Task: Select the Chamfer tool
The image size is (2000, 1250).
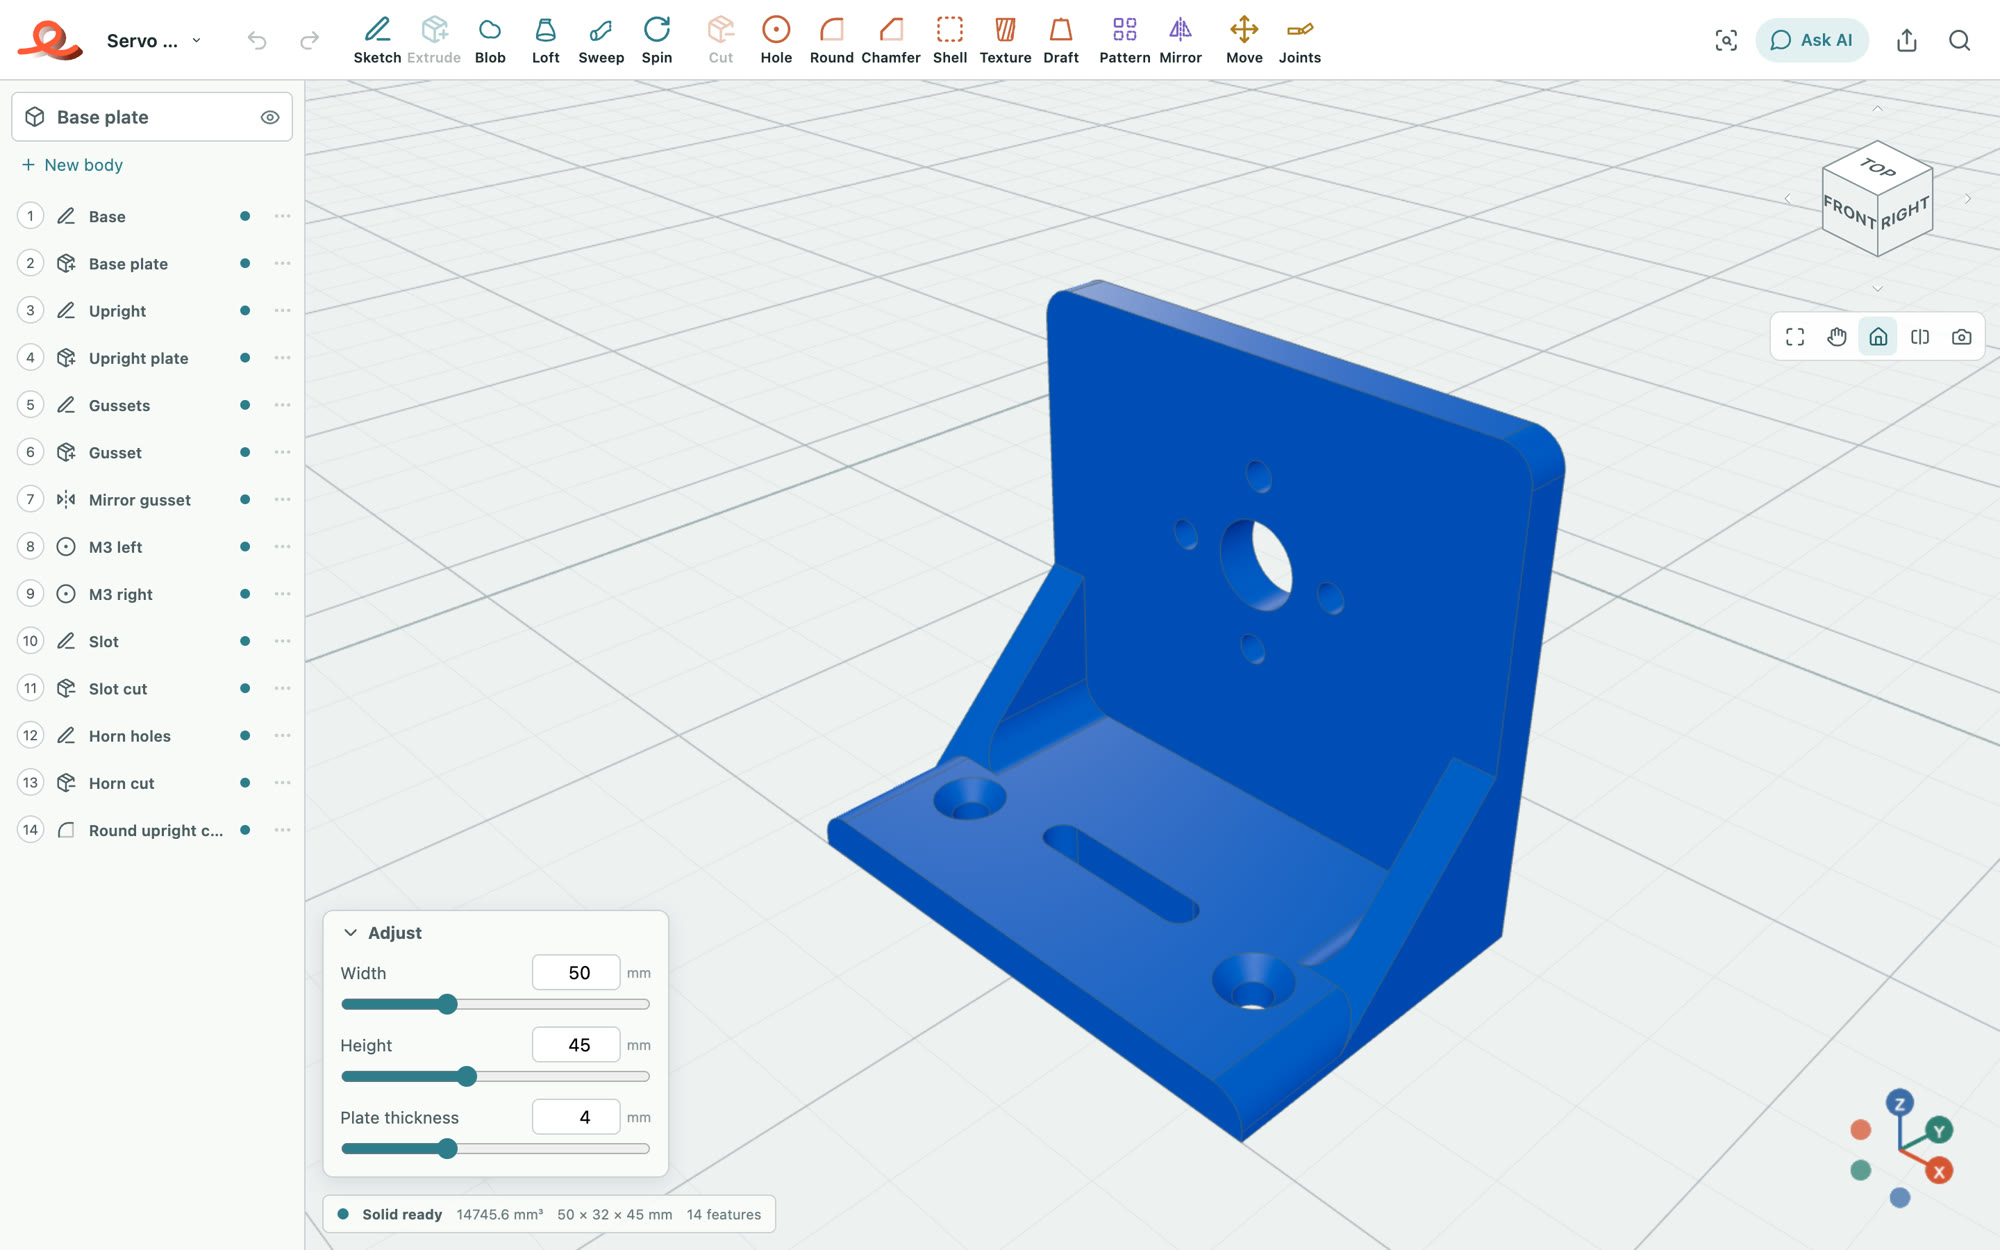Action: click(x=891, y=40)
